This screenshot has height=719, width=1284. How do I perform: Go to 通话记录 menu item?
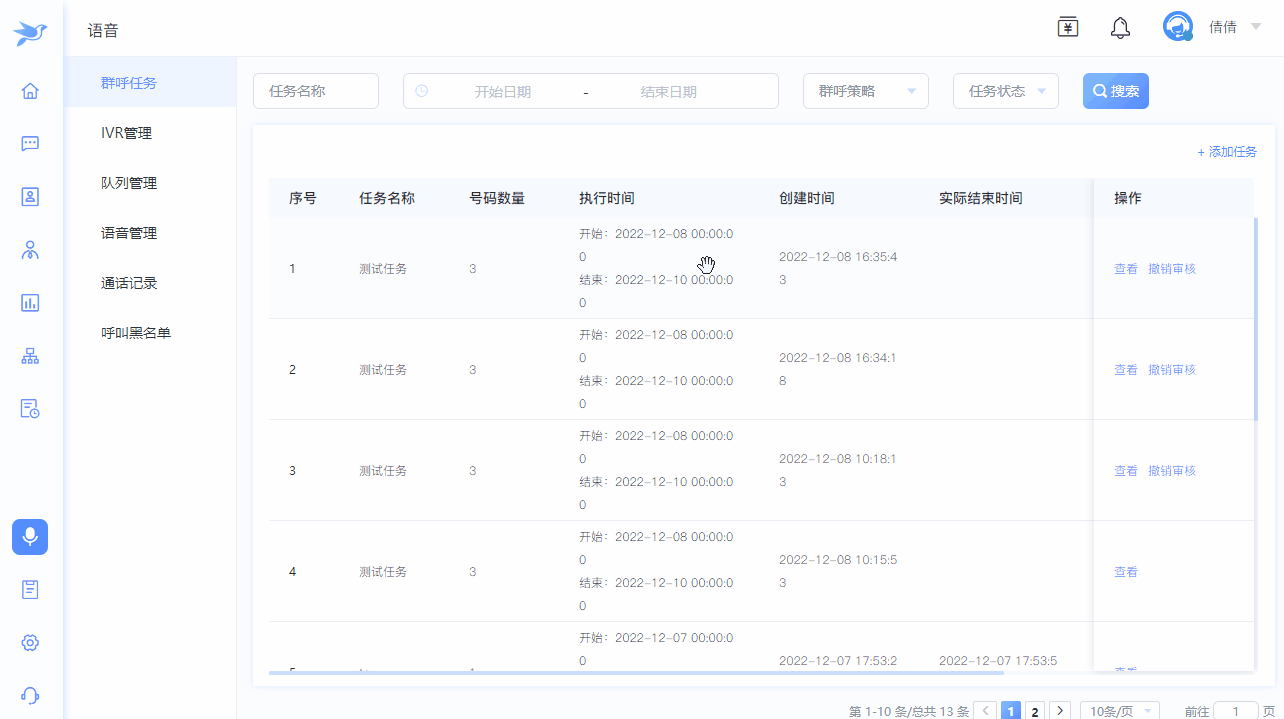pyautogui.click(x=129, y=283)
